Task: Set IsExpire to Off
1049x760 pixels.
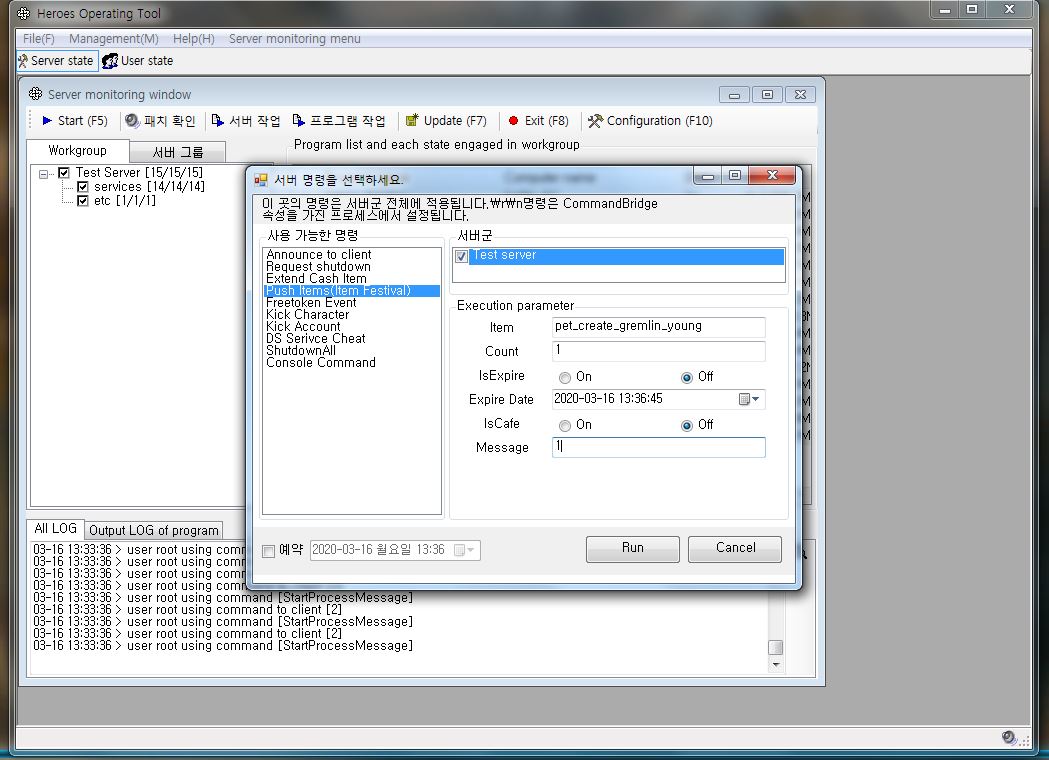Action: click(686, 377)
